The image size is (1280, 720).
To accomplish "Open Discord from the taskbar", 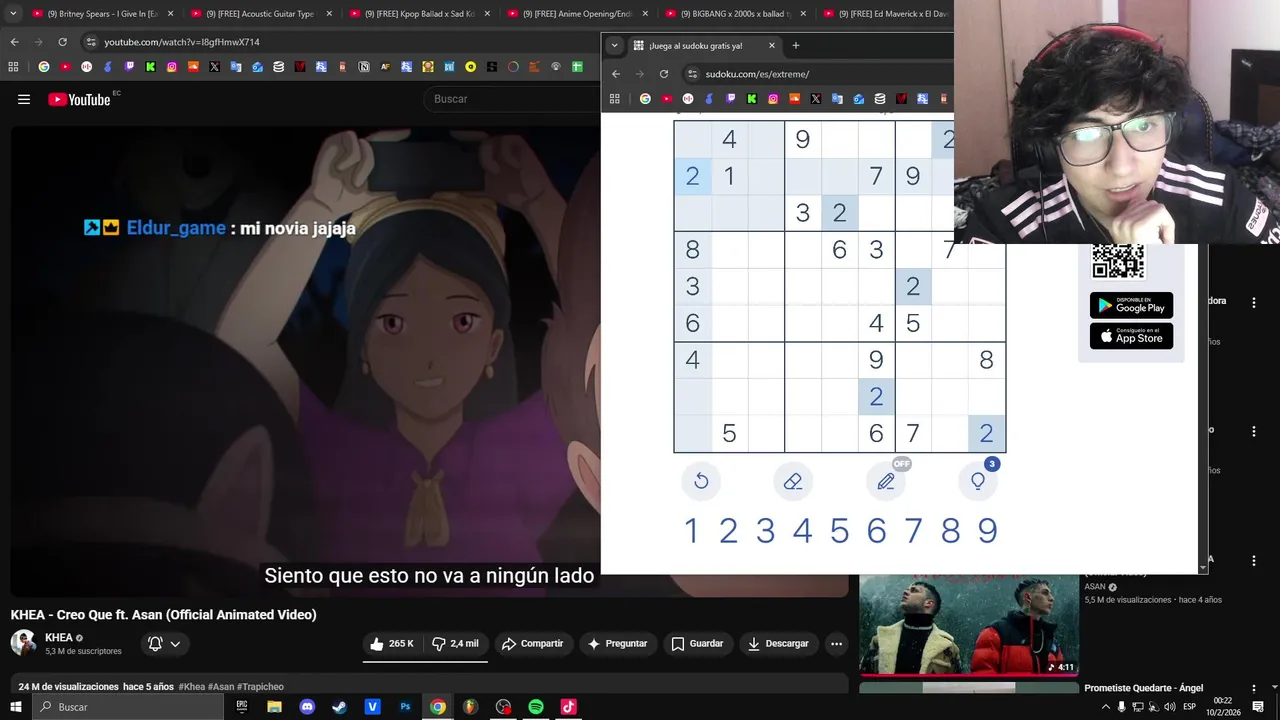I will point(307,707).
